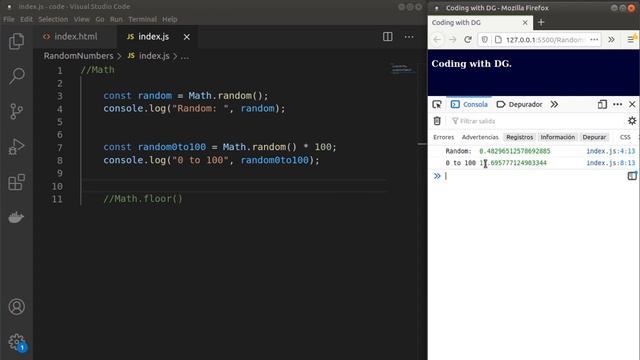Split the VS Code editor to the right
Screen dimensions: 640x360
(388, 37)
